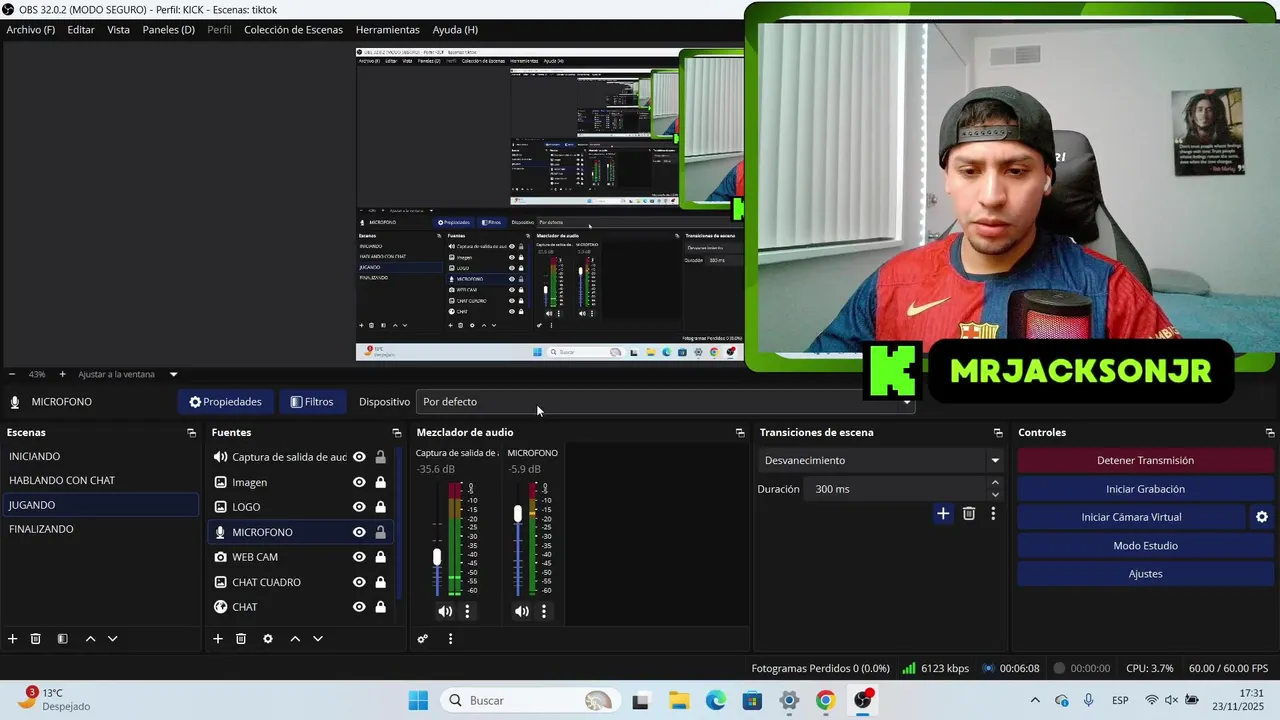The width and height of the screenshot is (1280, 720).
Task: Open options dots for Captura de salida channel
Action: [467, 611]
